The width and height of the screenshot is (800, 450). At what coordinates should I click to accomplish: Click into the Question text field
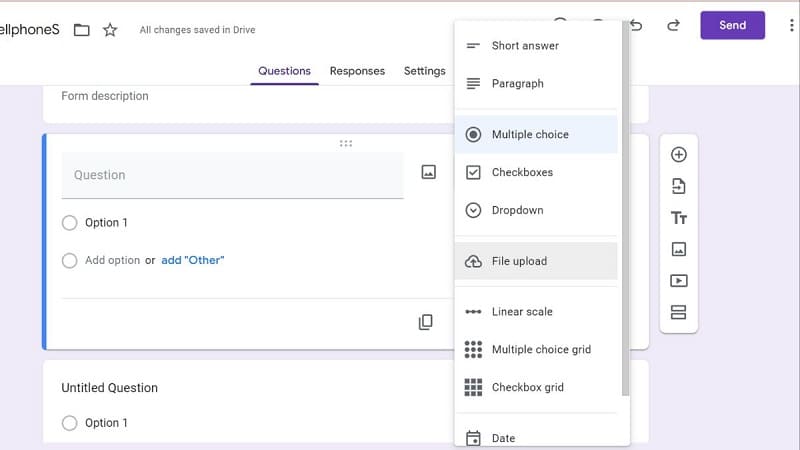pos(232,175)
